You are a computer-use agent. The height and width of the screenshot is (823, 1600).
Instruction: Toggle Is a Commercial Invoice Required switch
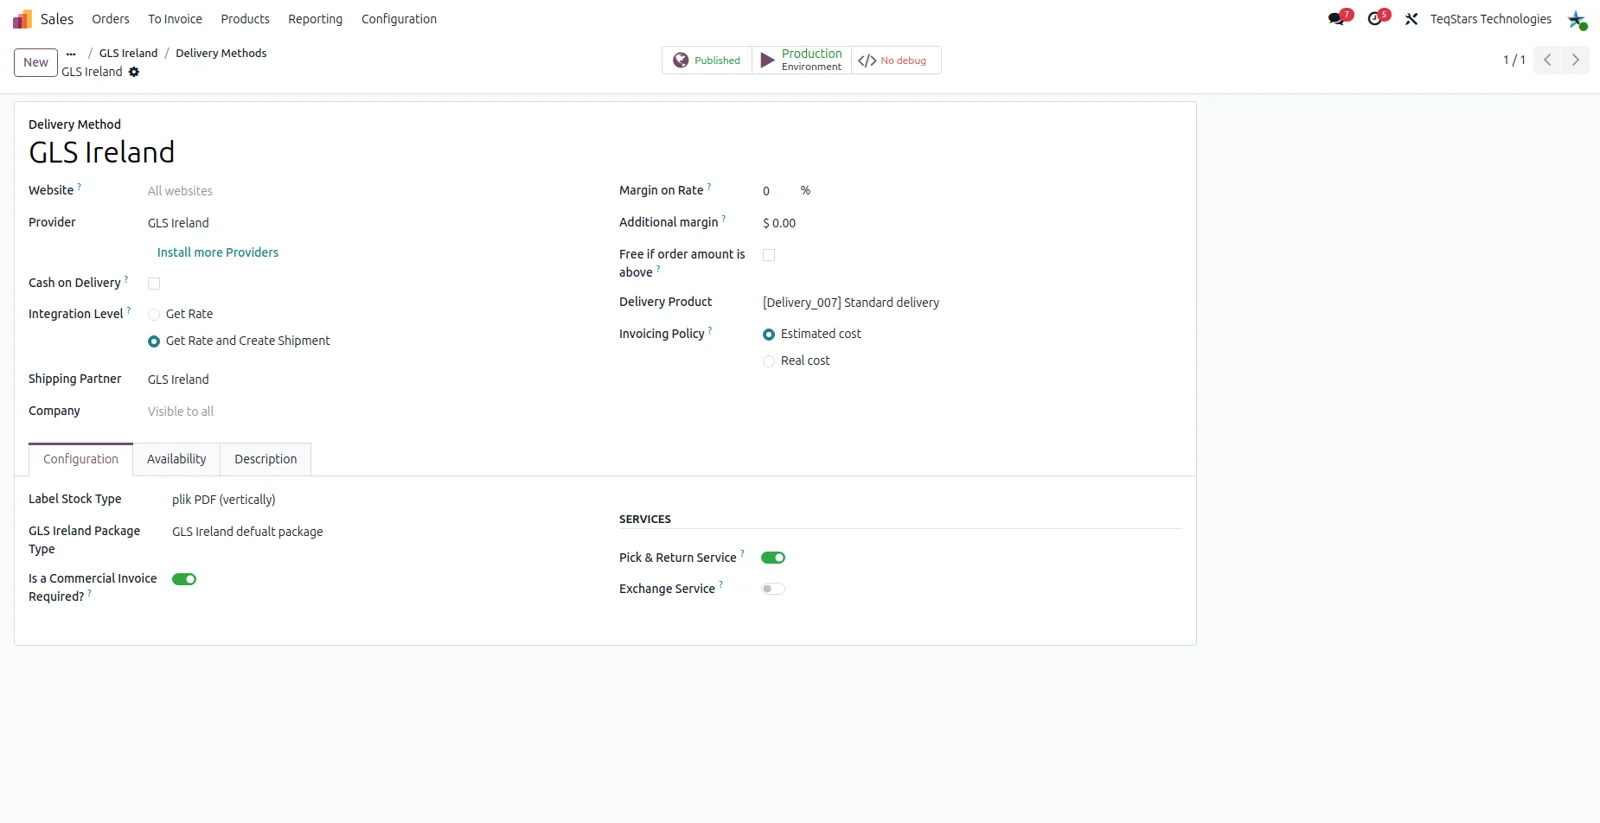[184, 580]
